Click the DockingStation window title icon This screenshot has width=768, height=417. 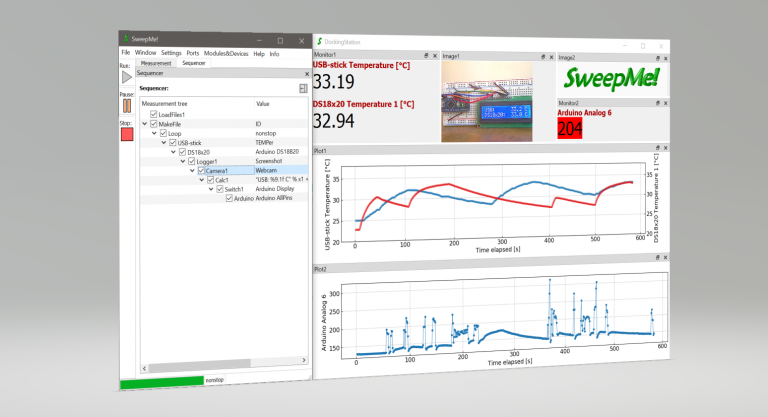(x=319, y=41)
